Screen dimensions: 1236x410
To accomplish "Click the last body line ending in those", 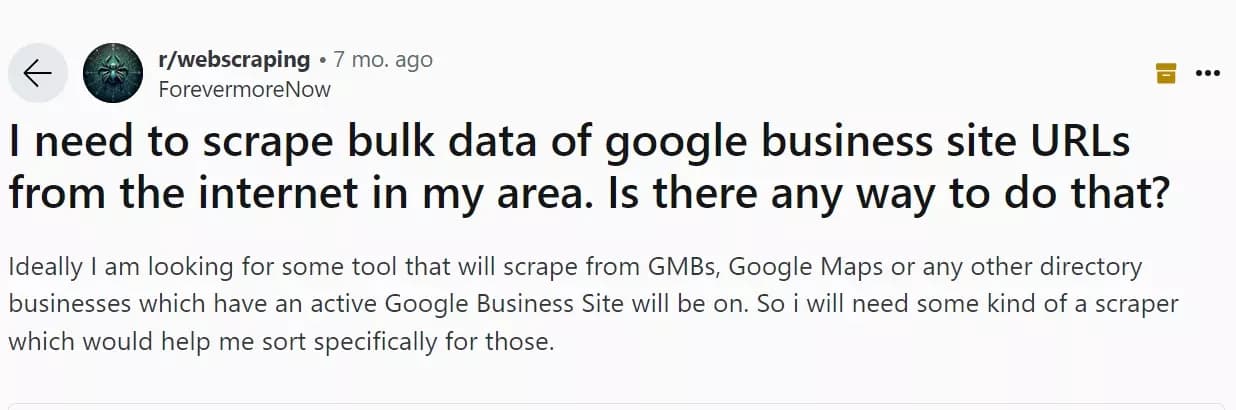I will click(x=281, y=341).
